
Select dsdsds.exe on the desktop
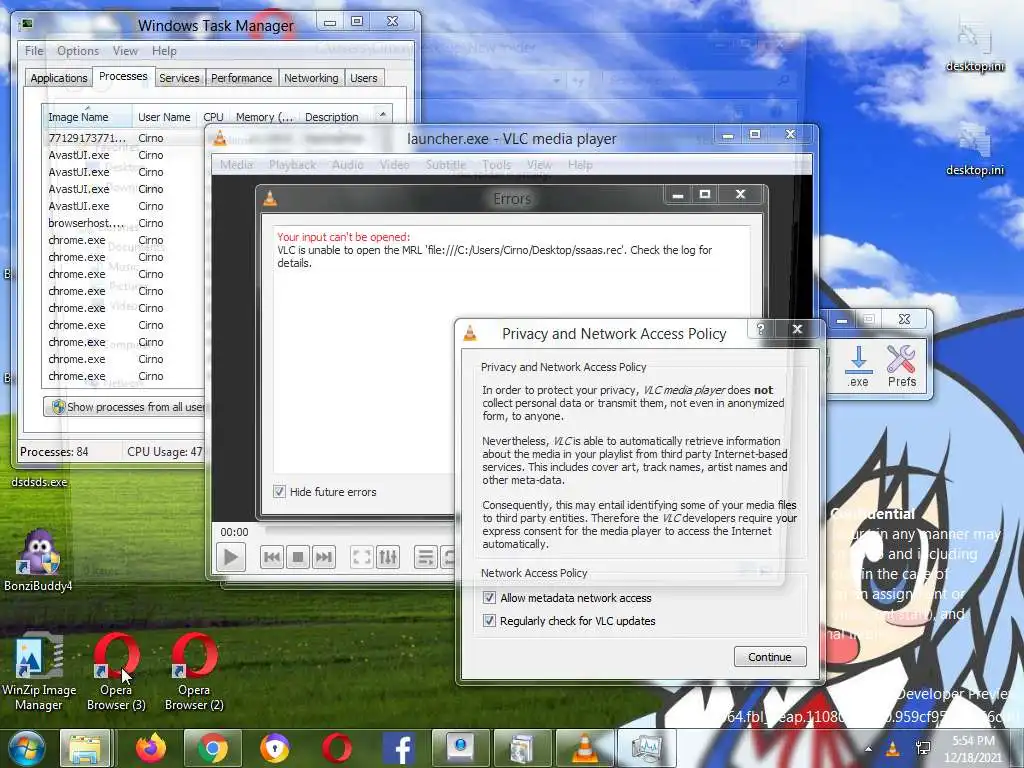click(x=39, y=482)
